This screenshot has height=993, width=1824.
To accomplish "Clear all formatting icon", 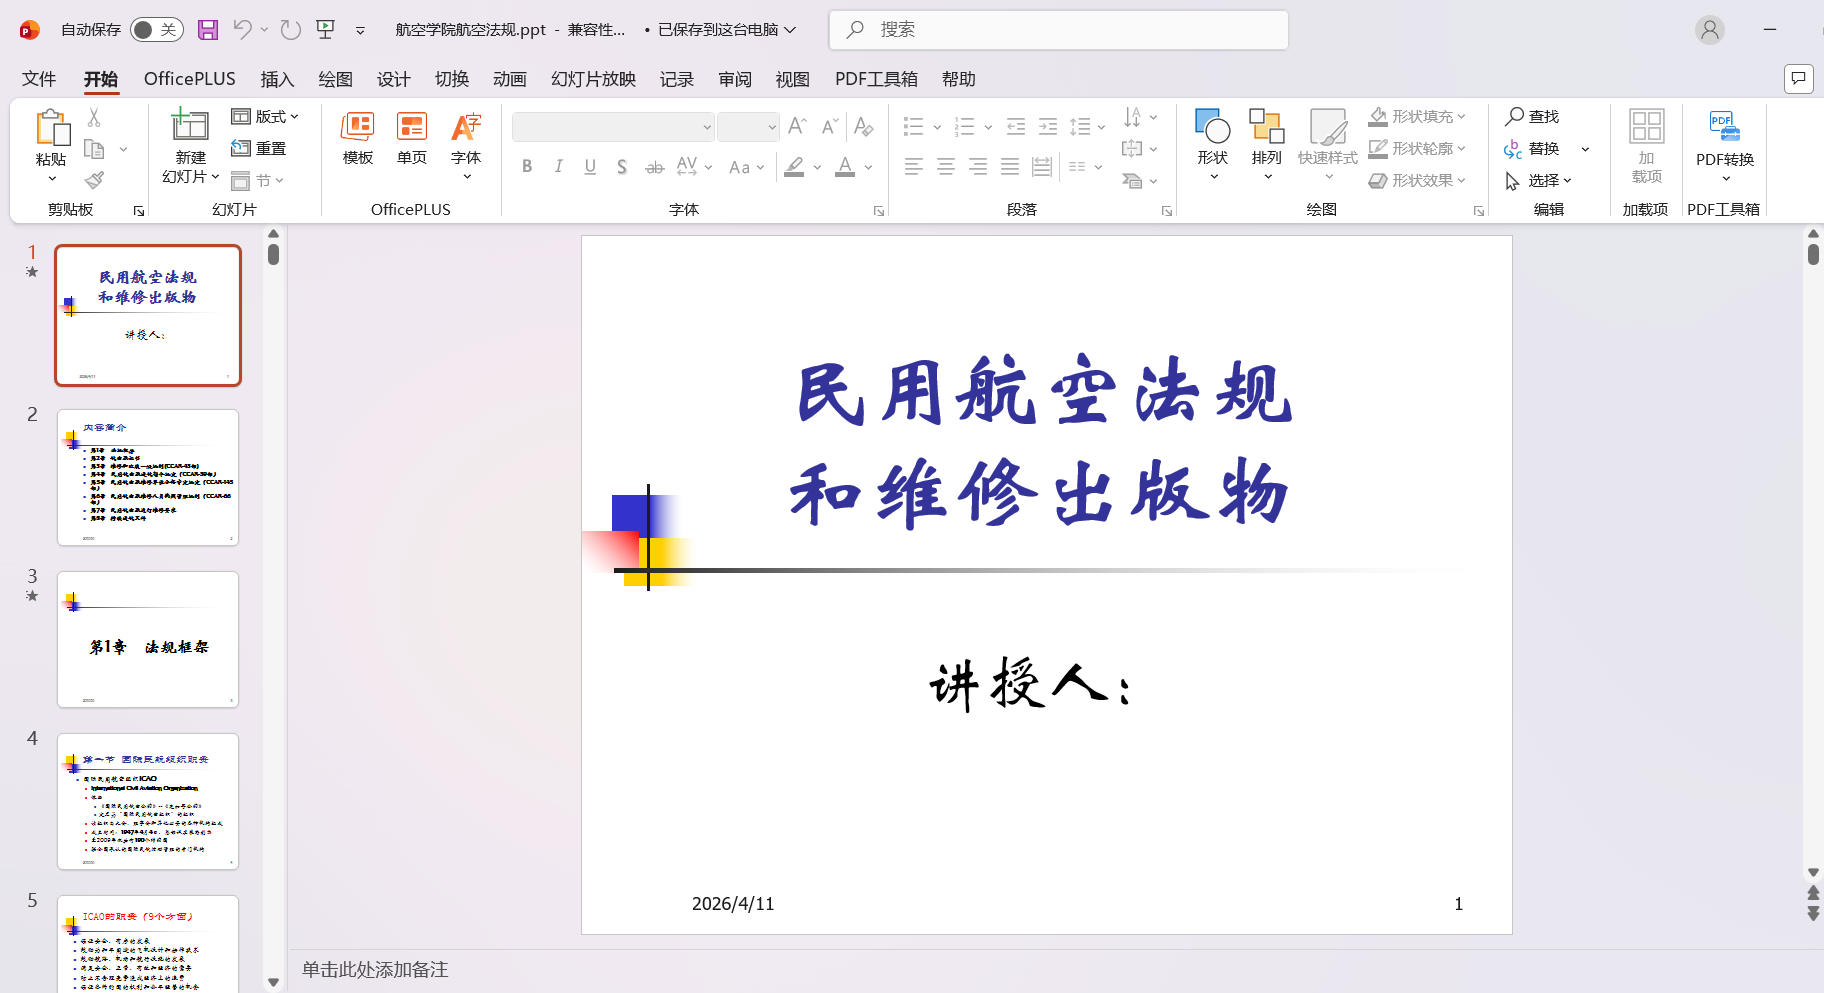I will coord(864,127).
